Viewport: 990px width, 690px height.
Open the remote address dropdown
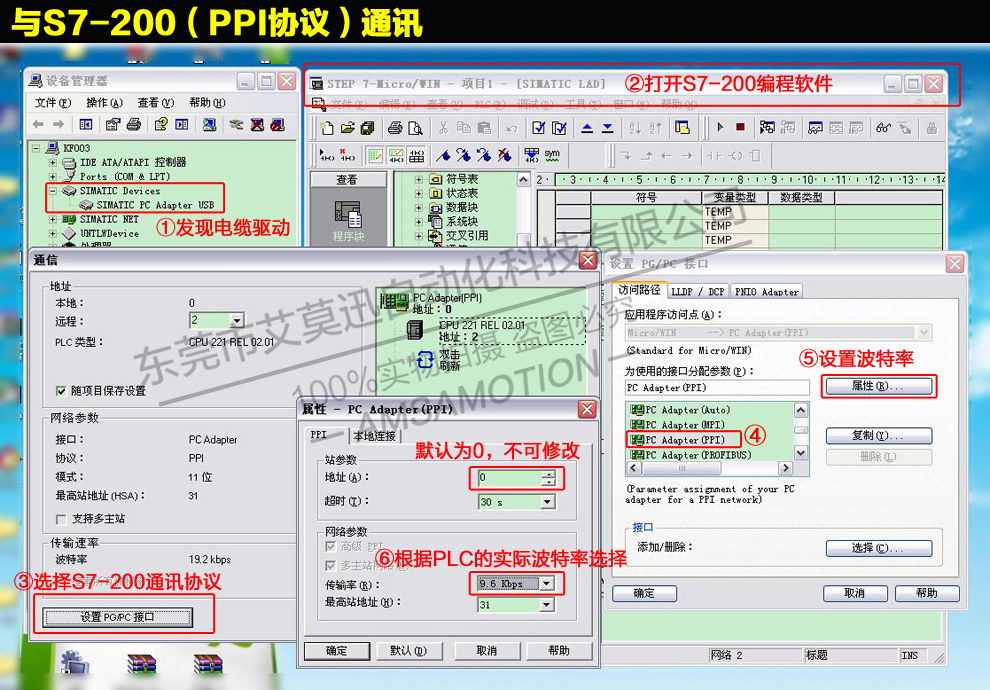237,321
